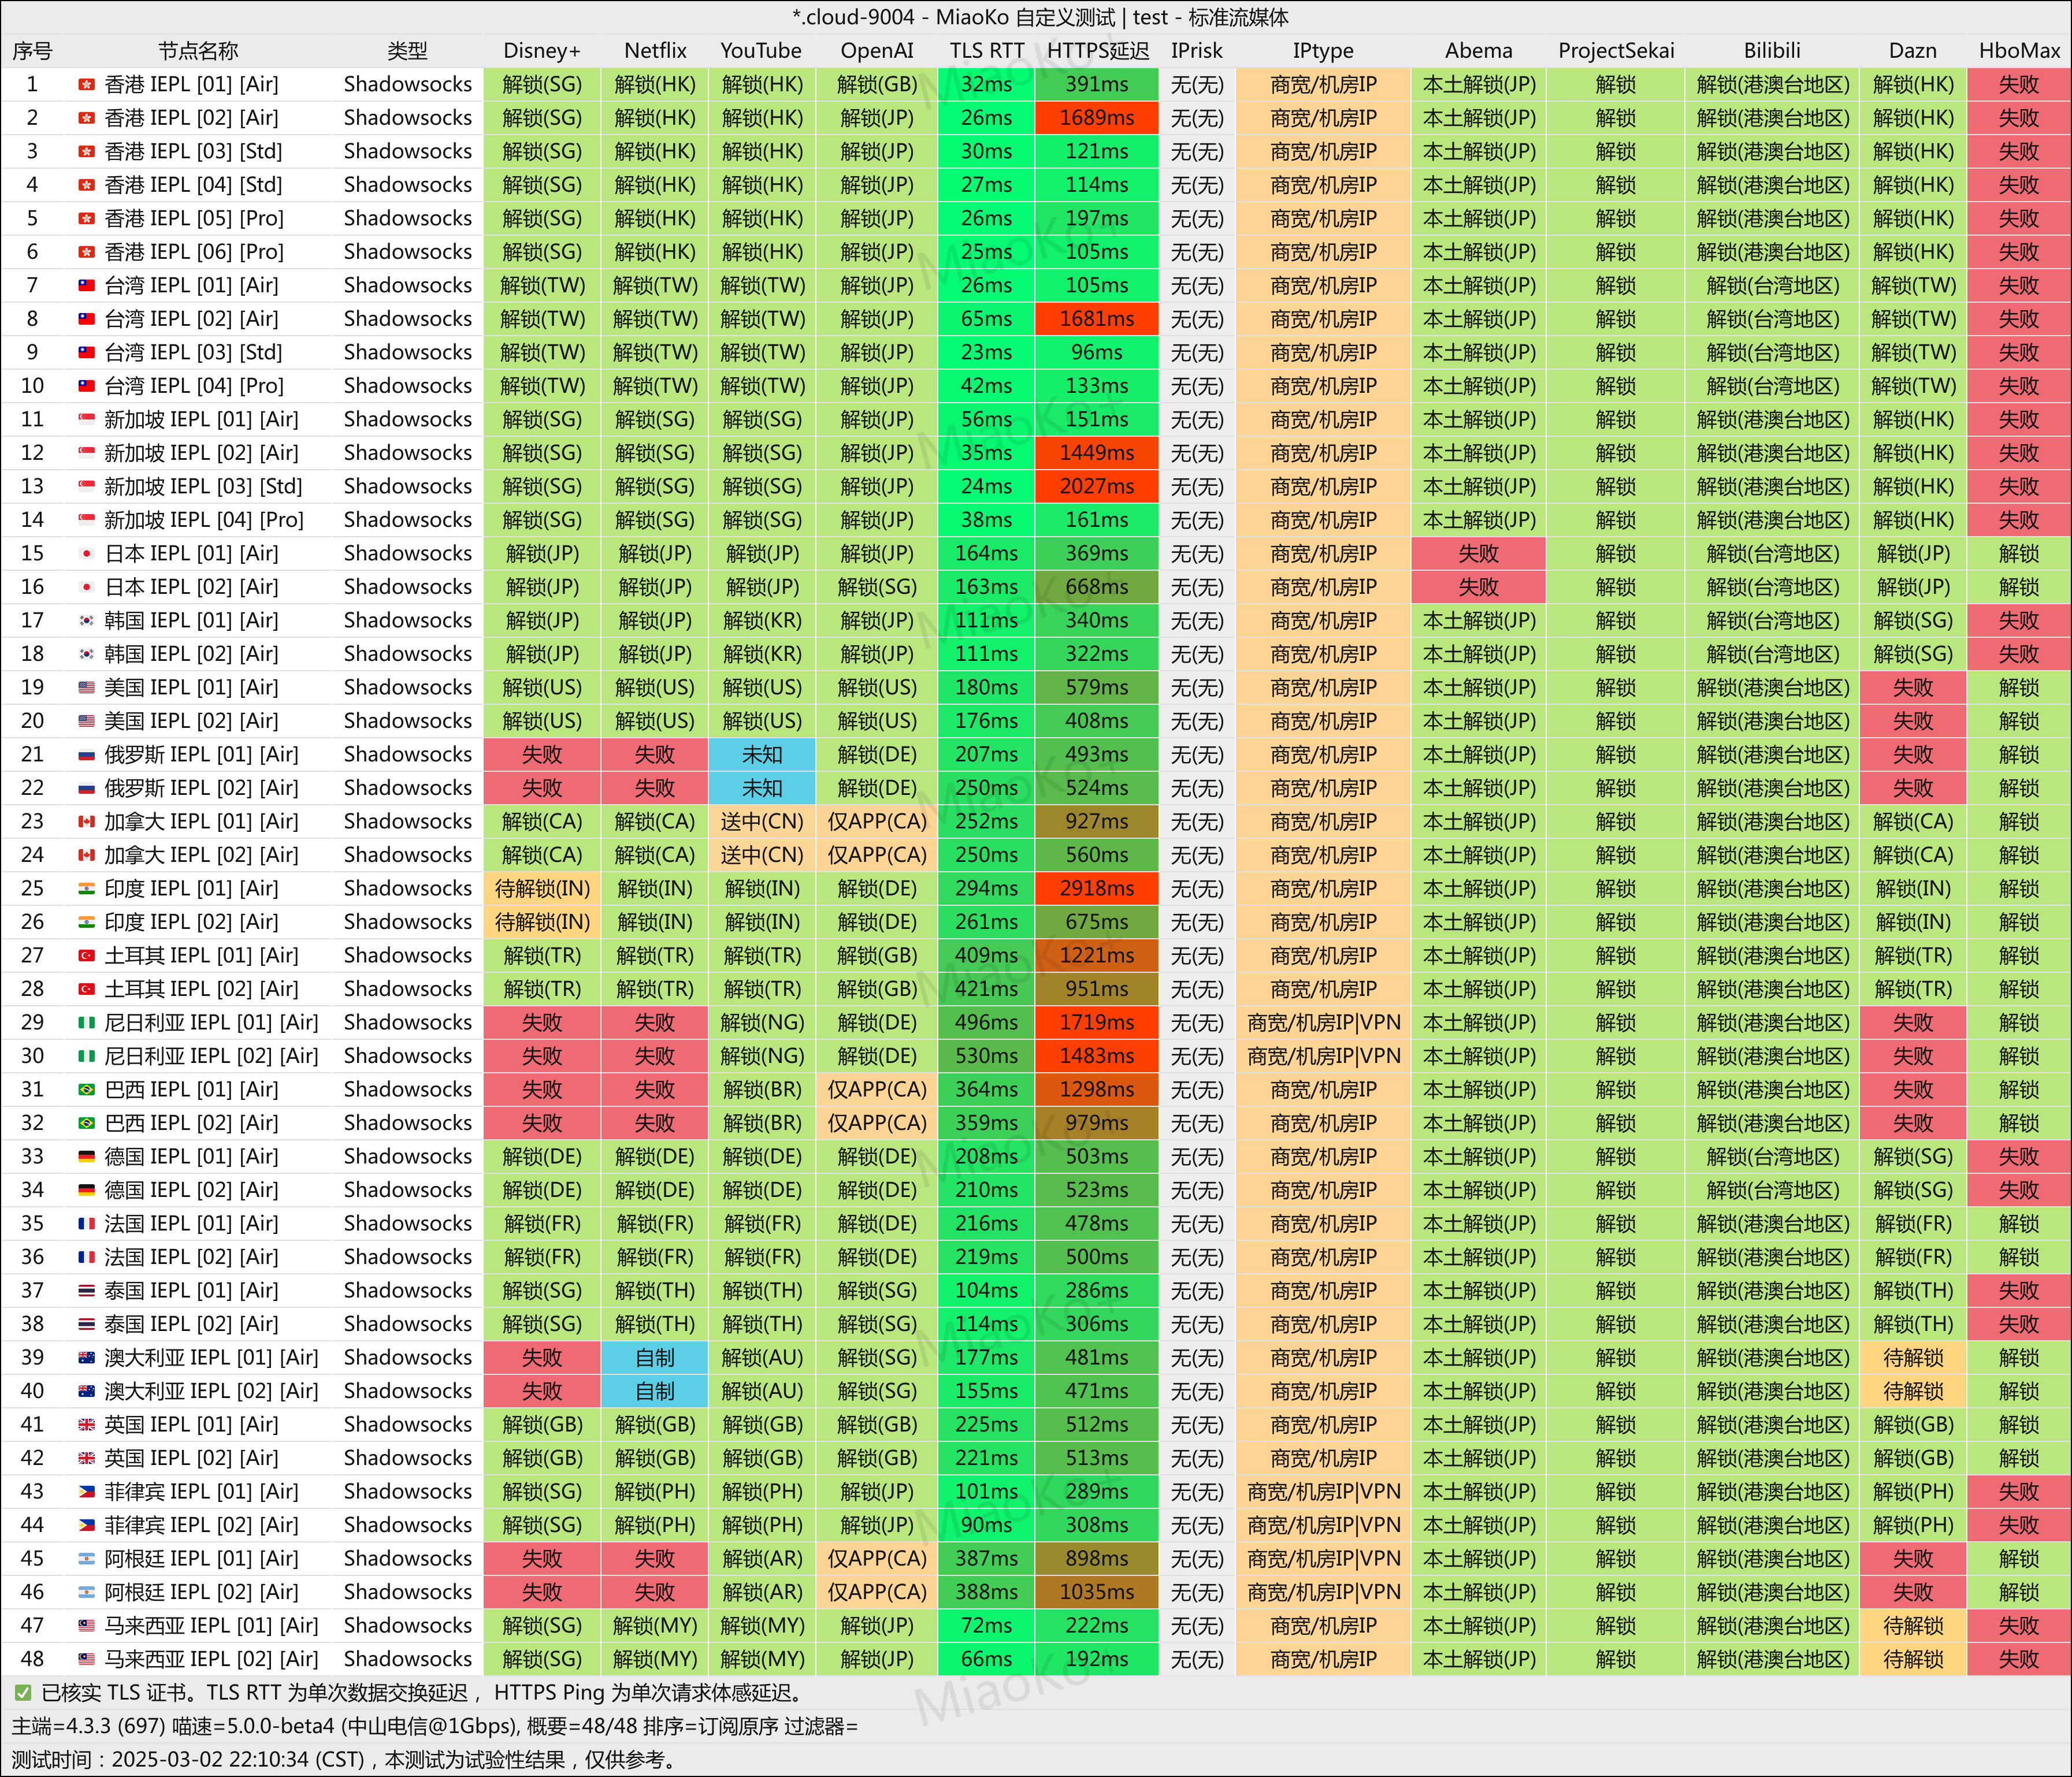
Task: Click the Germany flag beside 德国 IEPL [01] [Air]
Action: coord(87,1157)
